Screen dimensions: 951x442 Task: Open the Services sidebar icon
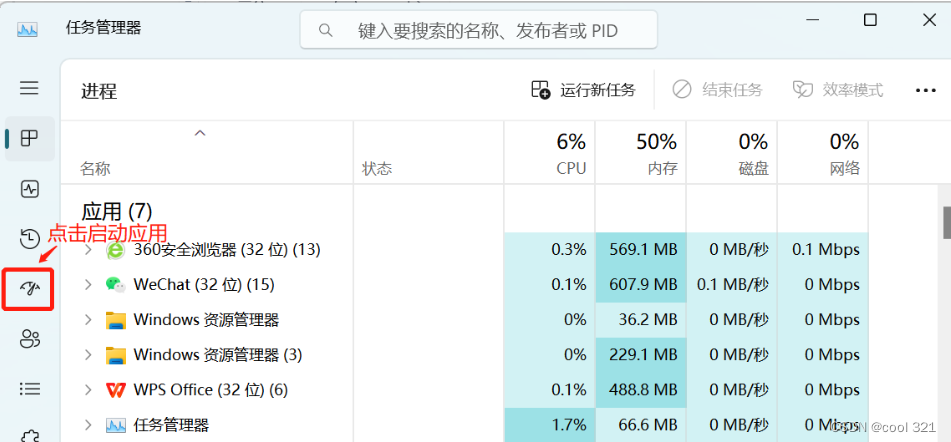tap(30, 435)
